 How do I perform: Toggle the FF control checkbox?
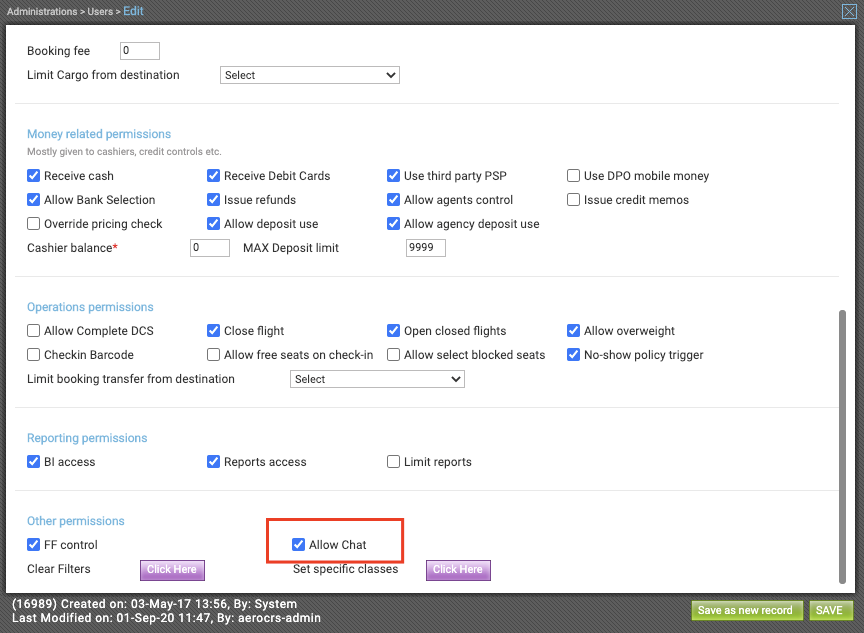point(34,544)
